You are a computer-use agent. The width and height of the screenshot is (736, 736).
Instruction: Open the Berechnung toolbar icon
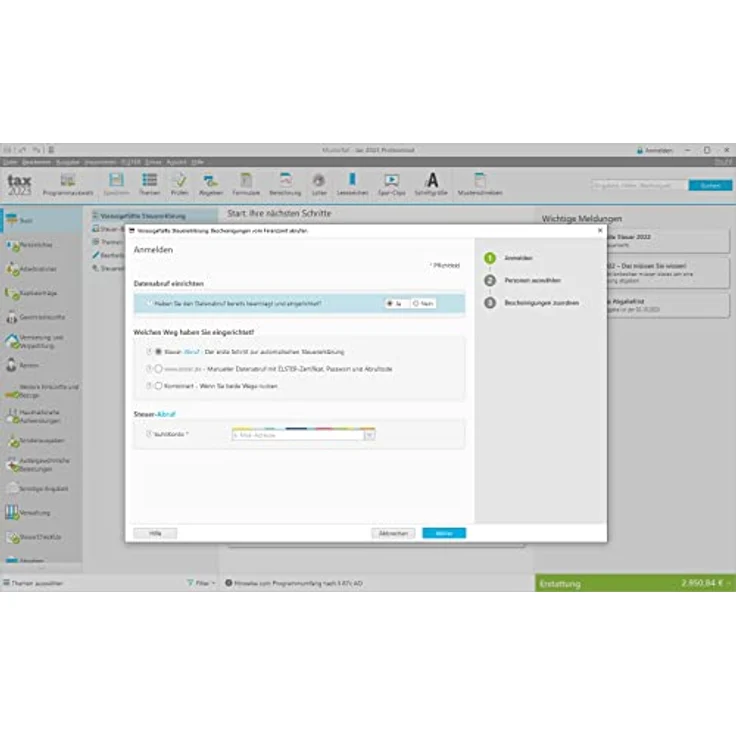[285, 182]
